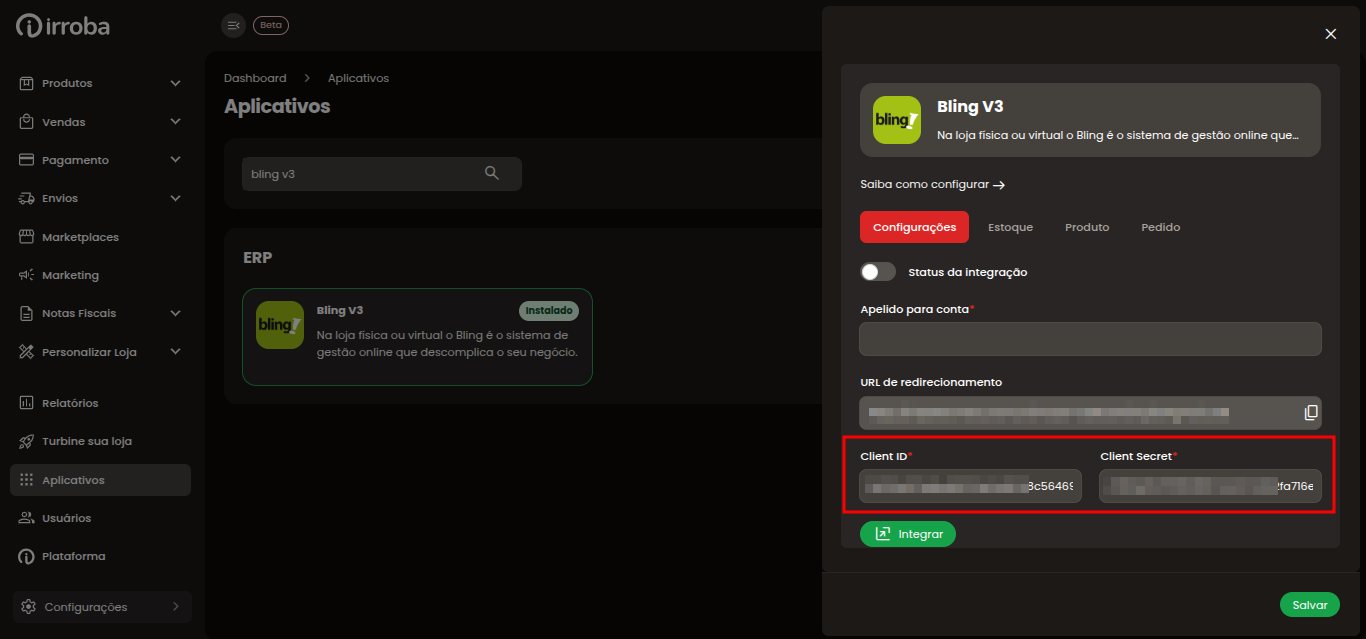Click the Client Secret input field
The width and height of the screenshot is (1366, 639).
(1210, 486)
